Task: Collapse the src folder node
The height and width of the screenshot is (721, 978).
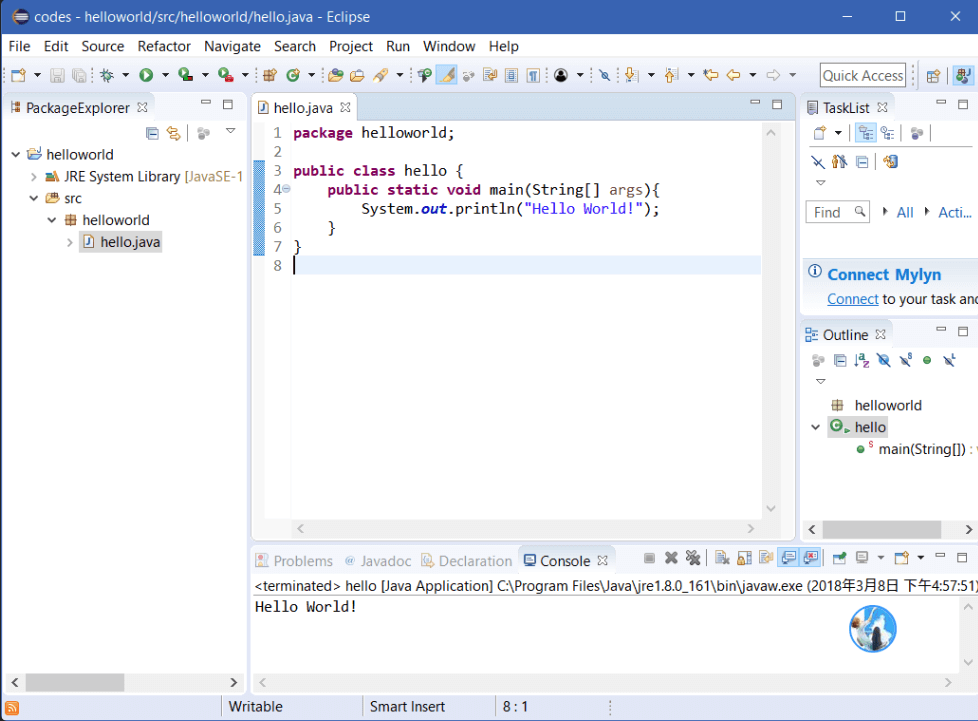Action: coord(34,198)
